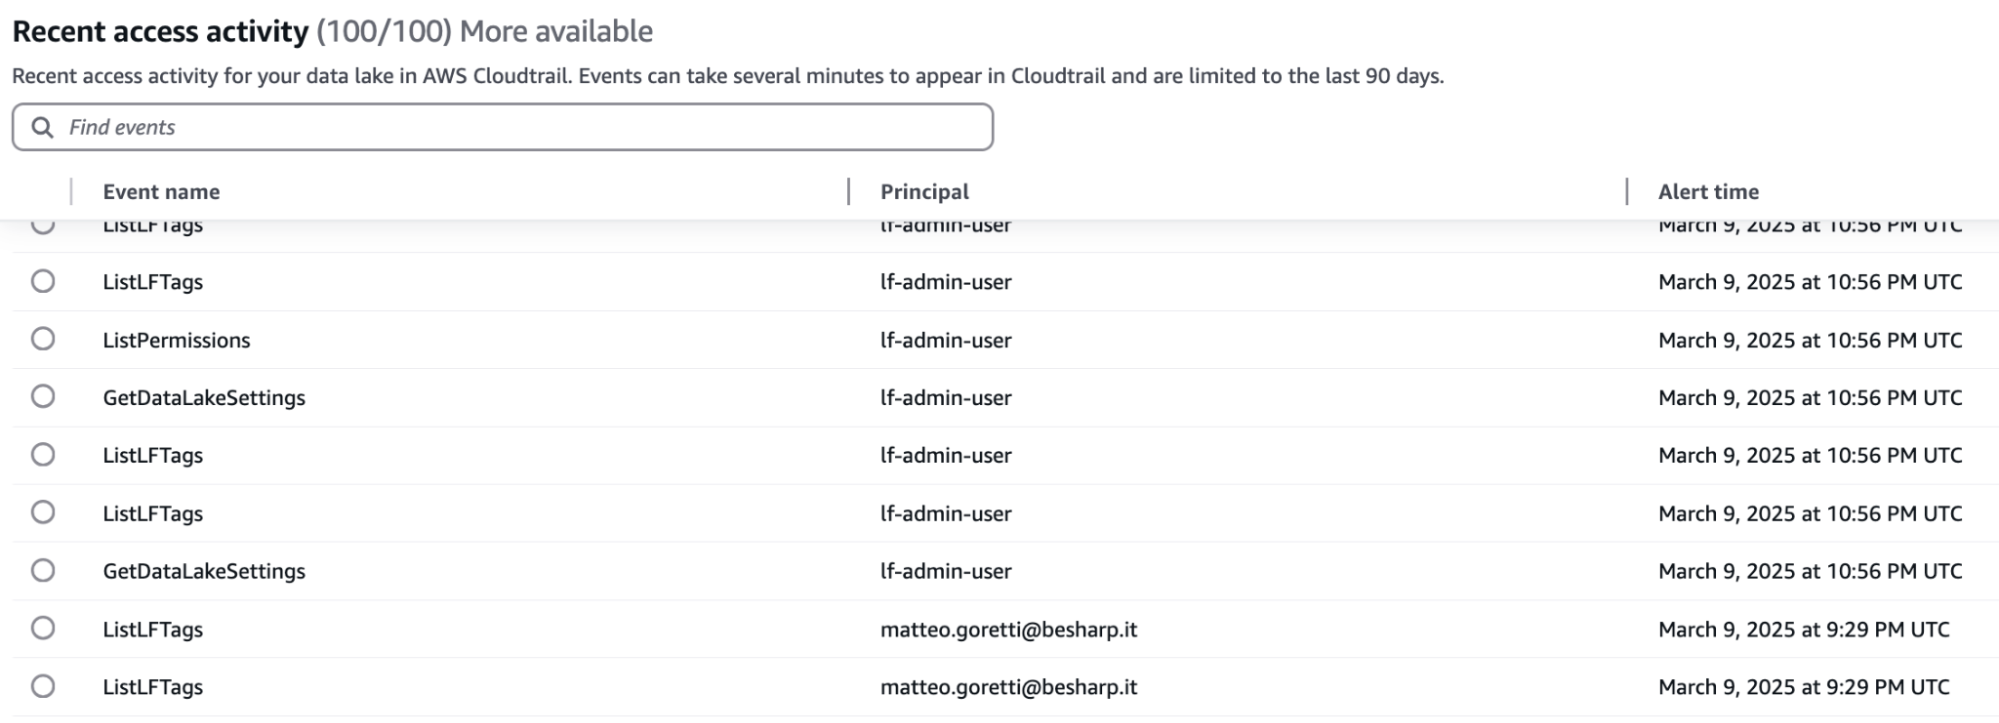
Task: Focus the Find events search field
Action: (520, 128)
